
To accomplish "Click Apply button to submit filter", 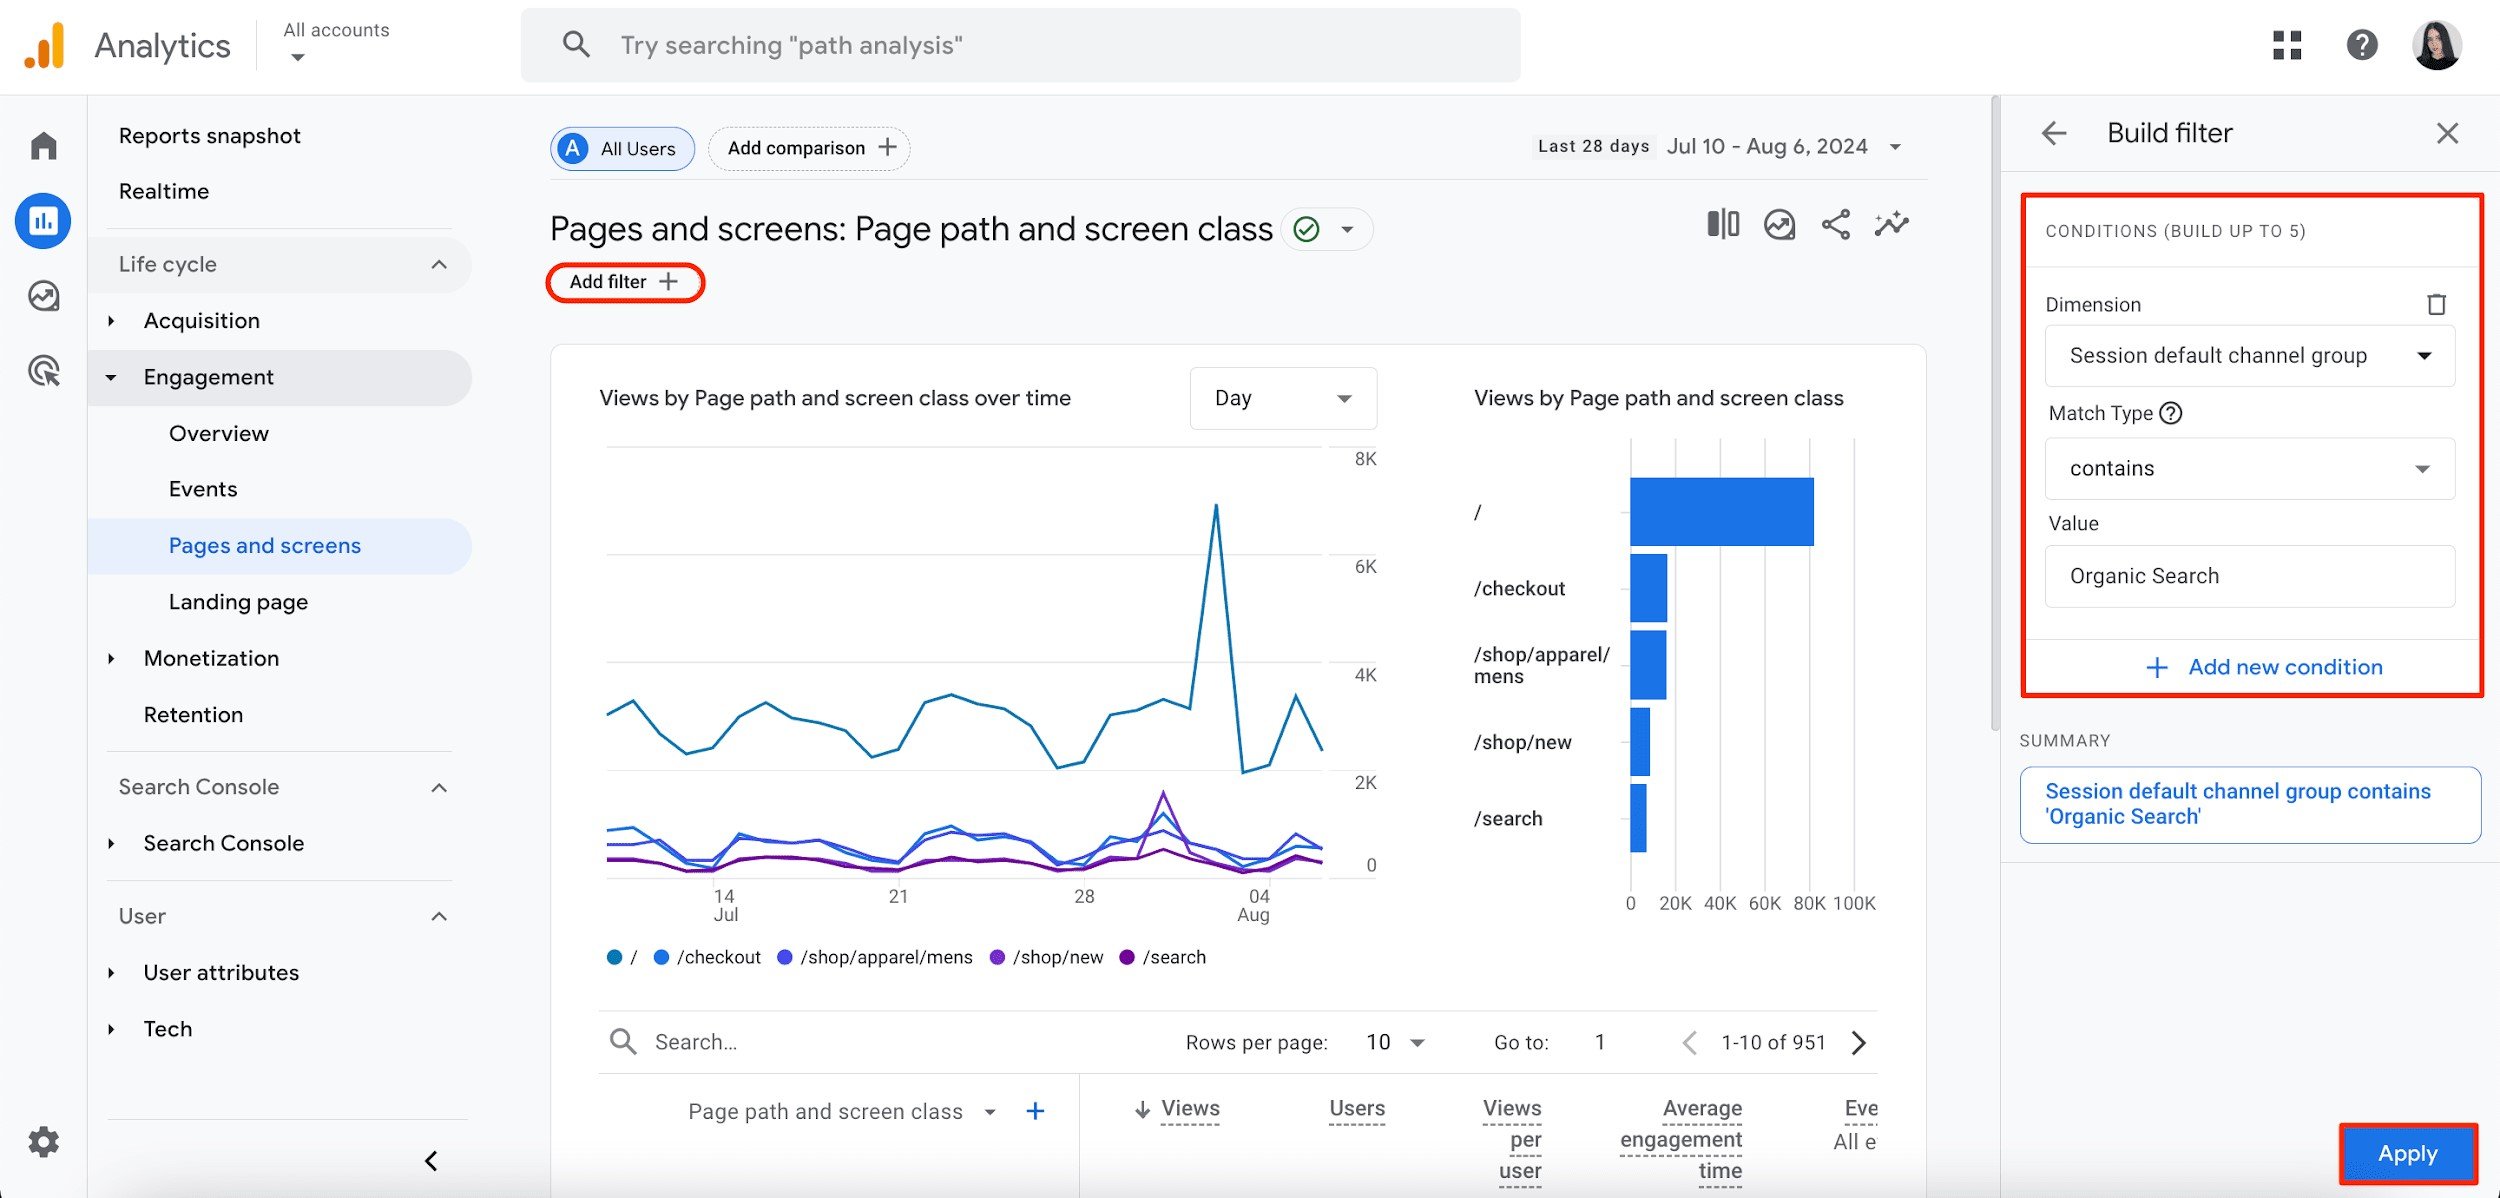I will tap(2408, 1152).
